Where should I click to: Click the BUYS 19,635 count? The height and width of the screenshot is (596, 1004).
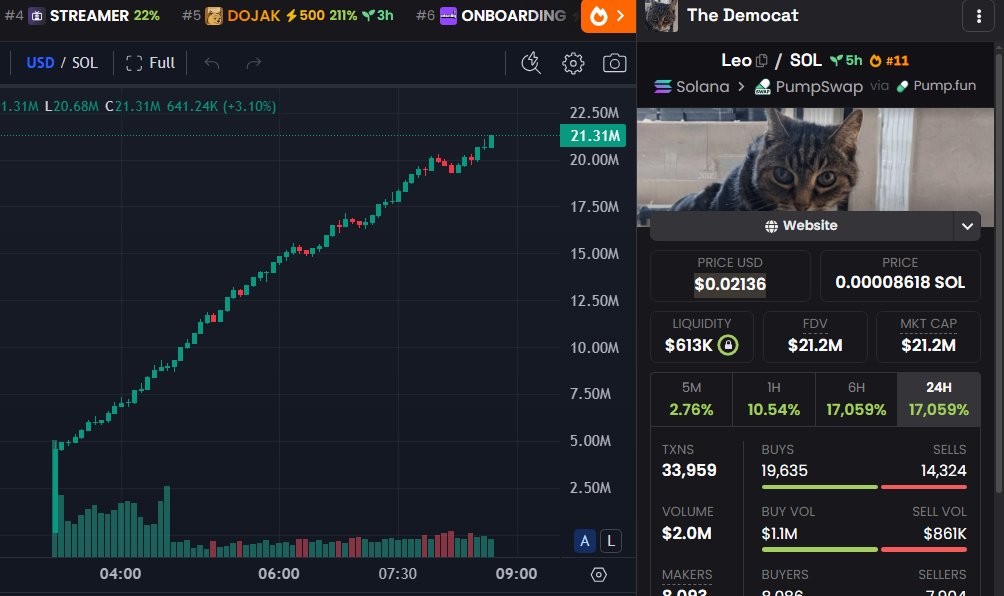(784, 471)
